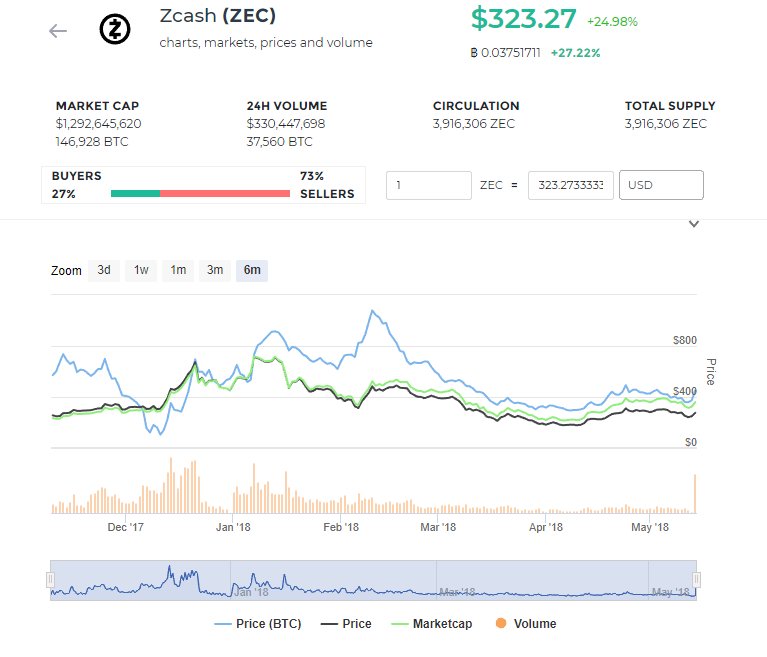Click the $323.27 price value
The image size is (767, 657).
pos(523,19)
